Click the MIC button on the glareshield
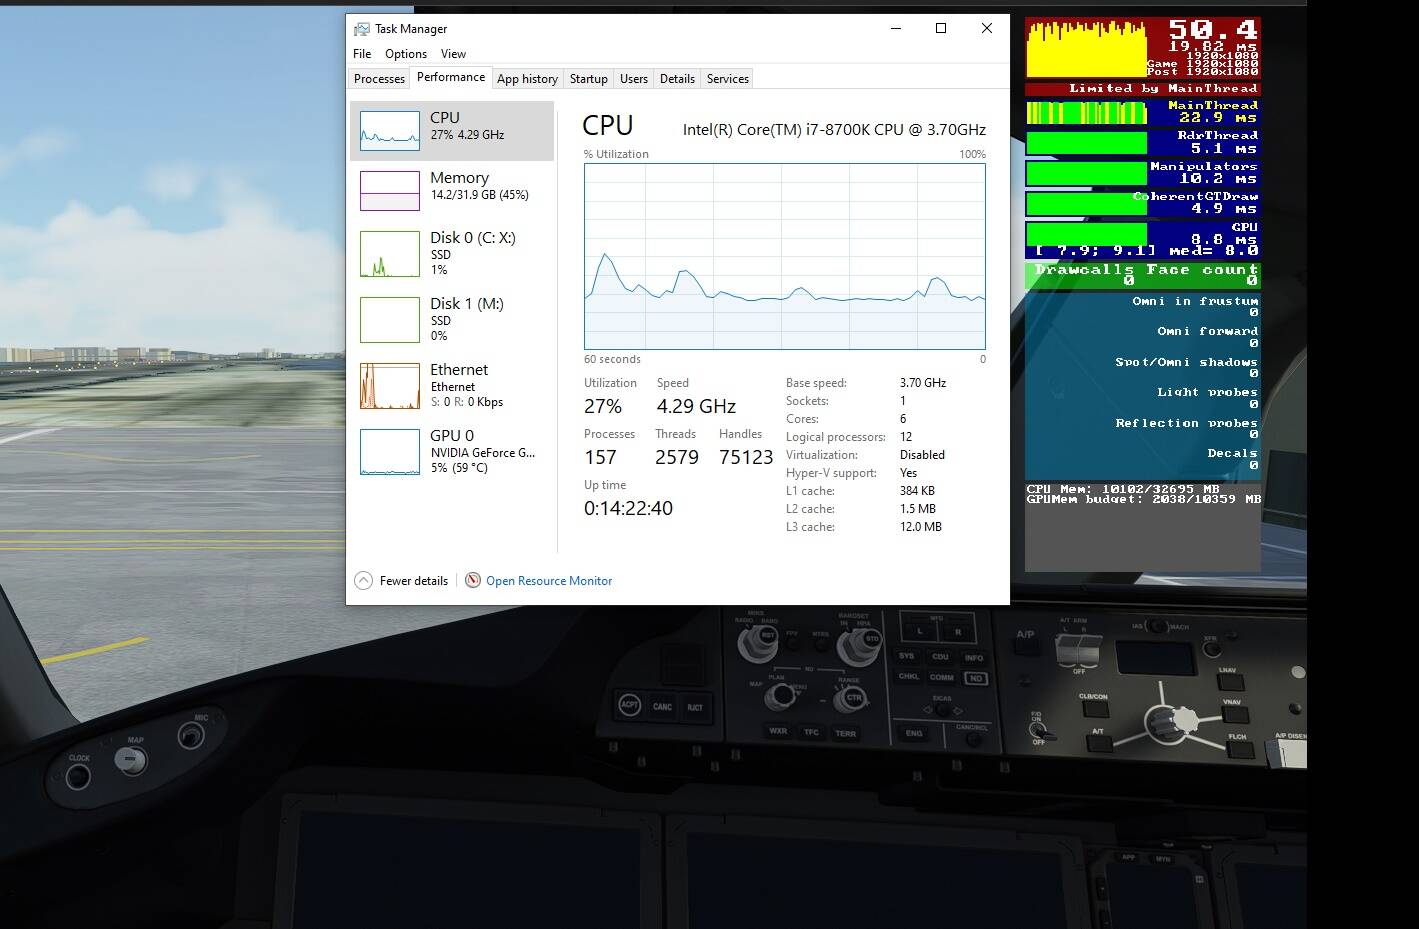The height and width of the screenshot is (929, 1419). pos(191,736)
